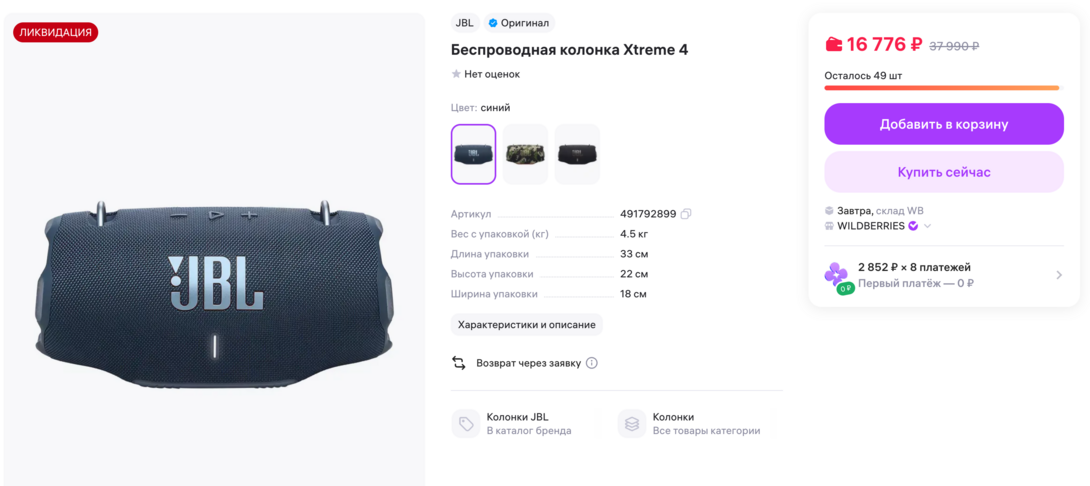This screenshot has width=1090, height=486.
Task: Click the verified checkmark beside WILDBERRIES
Action: (x=913, y=226)
